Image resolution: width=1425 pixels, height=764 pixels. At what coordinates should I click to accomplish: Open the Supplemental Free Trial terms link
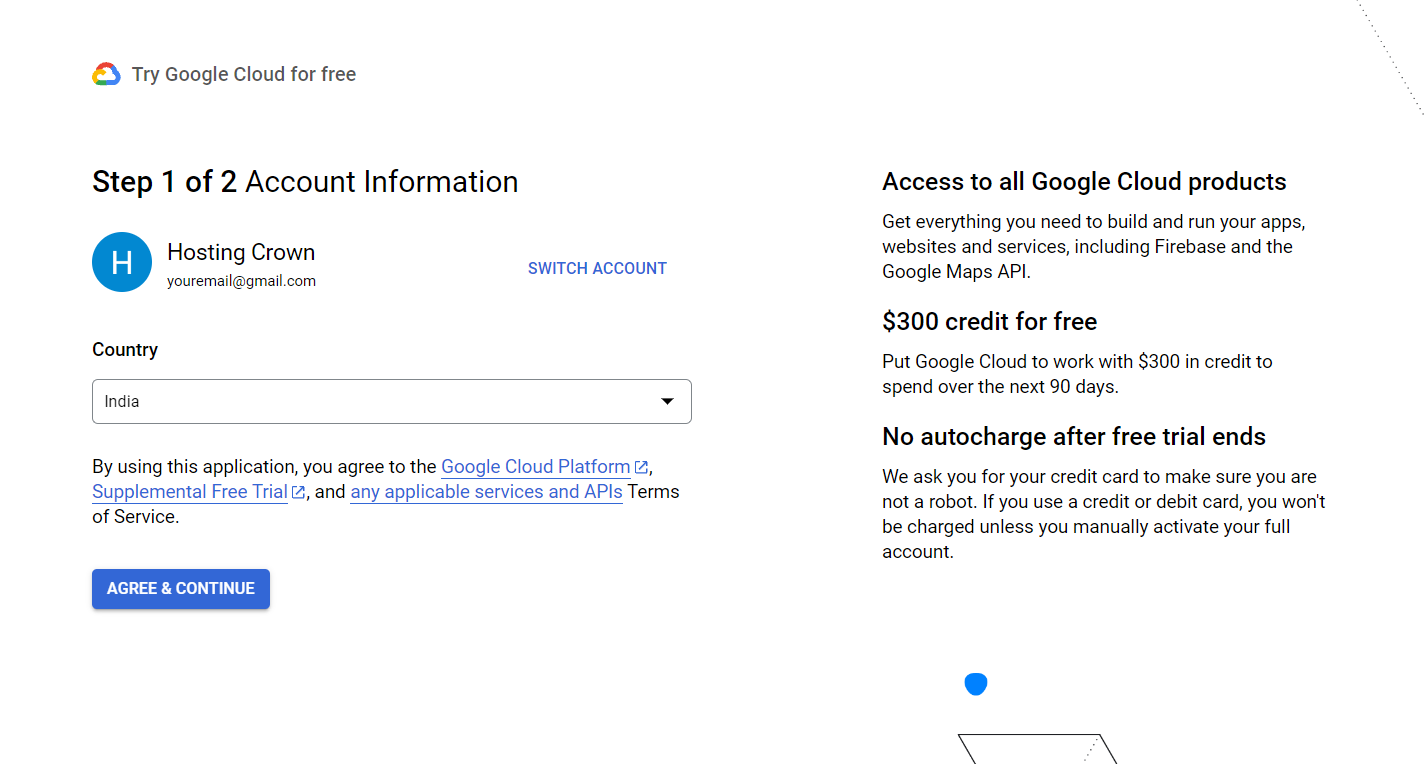(x=190, y=492)
